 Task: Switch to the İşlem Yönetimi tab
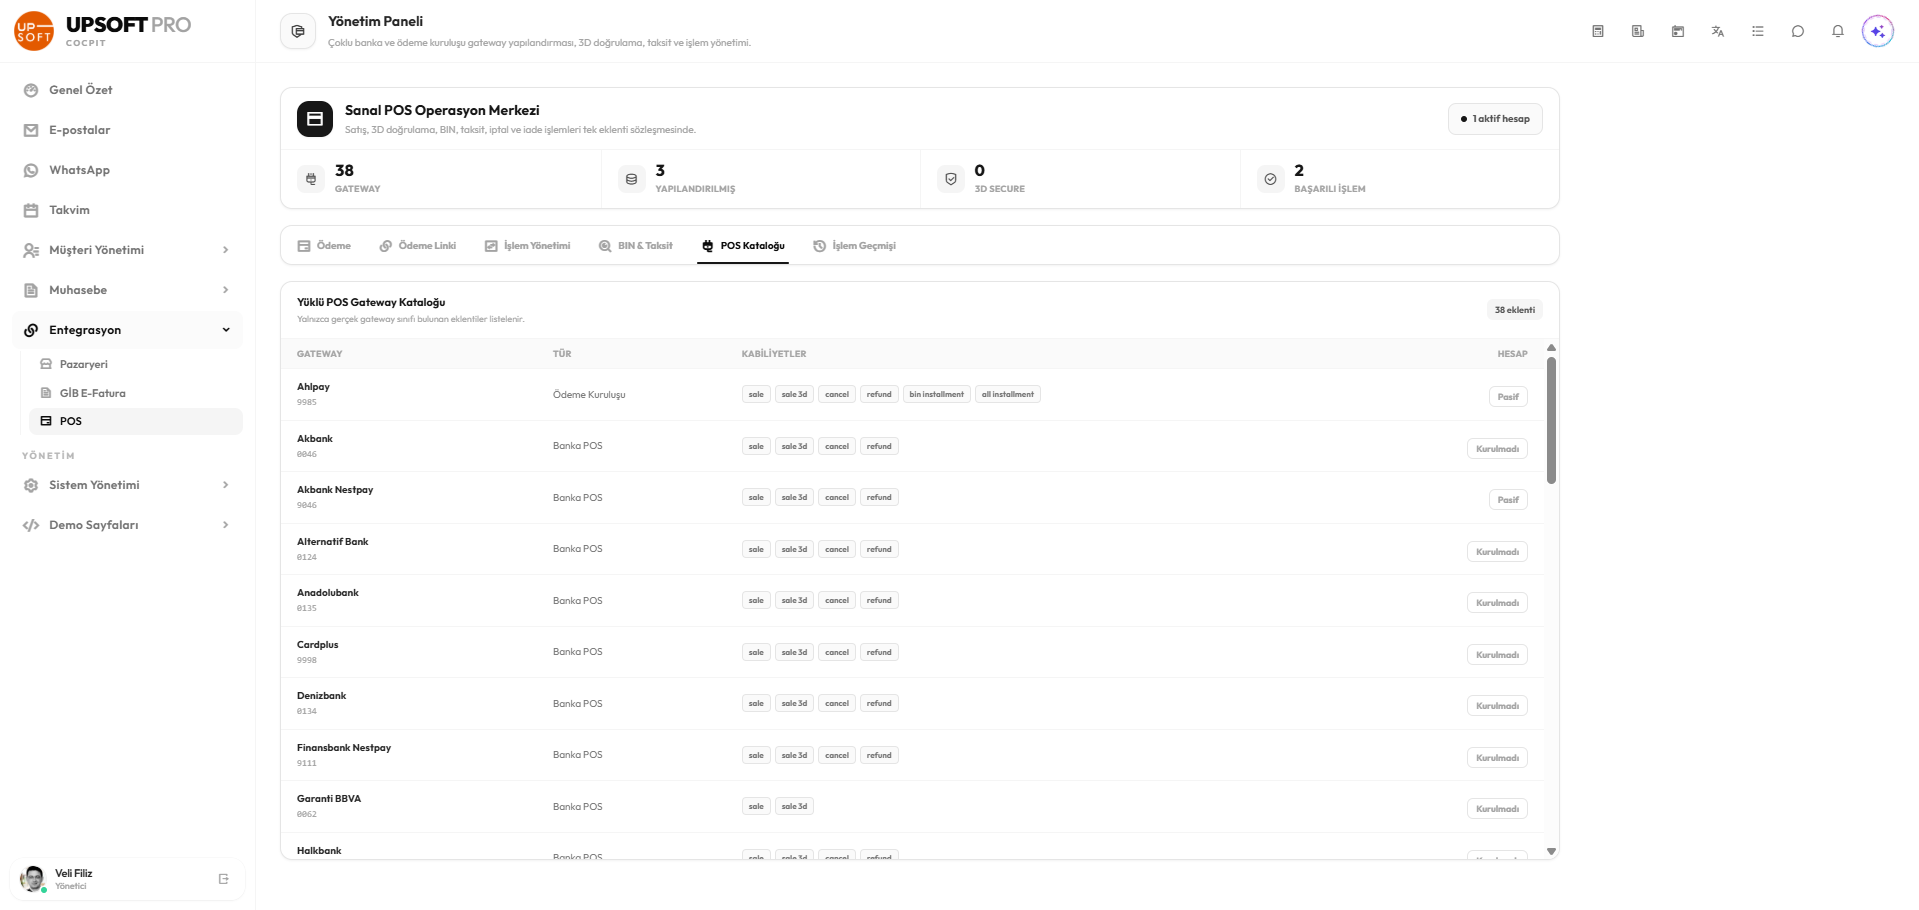pyautogui.click(x=528, y=246)
